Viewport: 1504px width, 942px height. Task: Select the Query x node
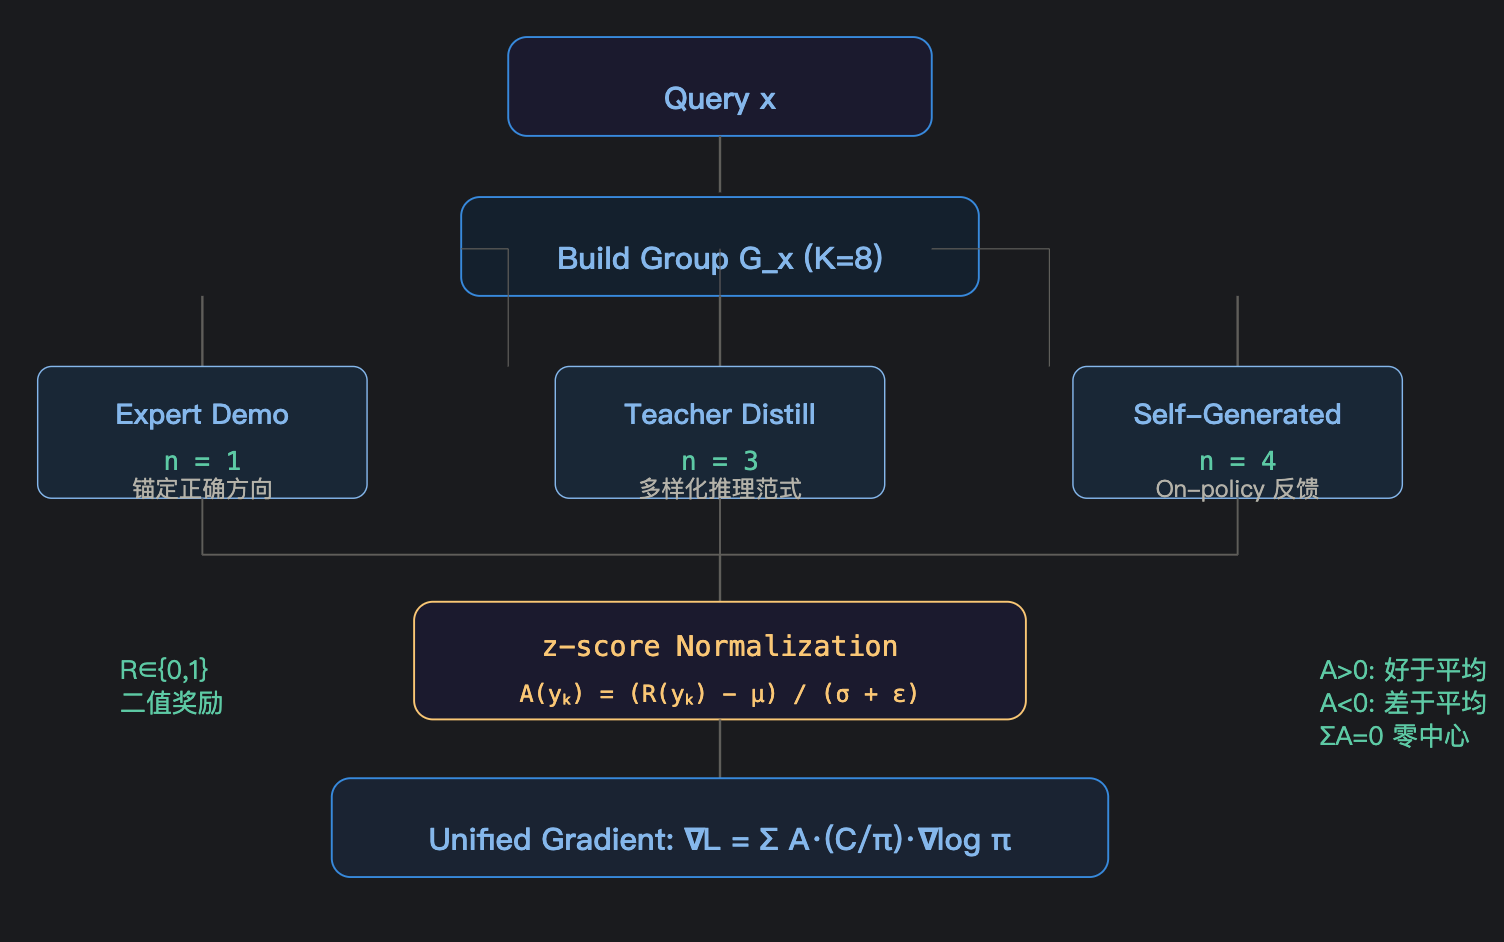[x=720, y=87]
